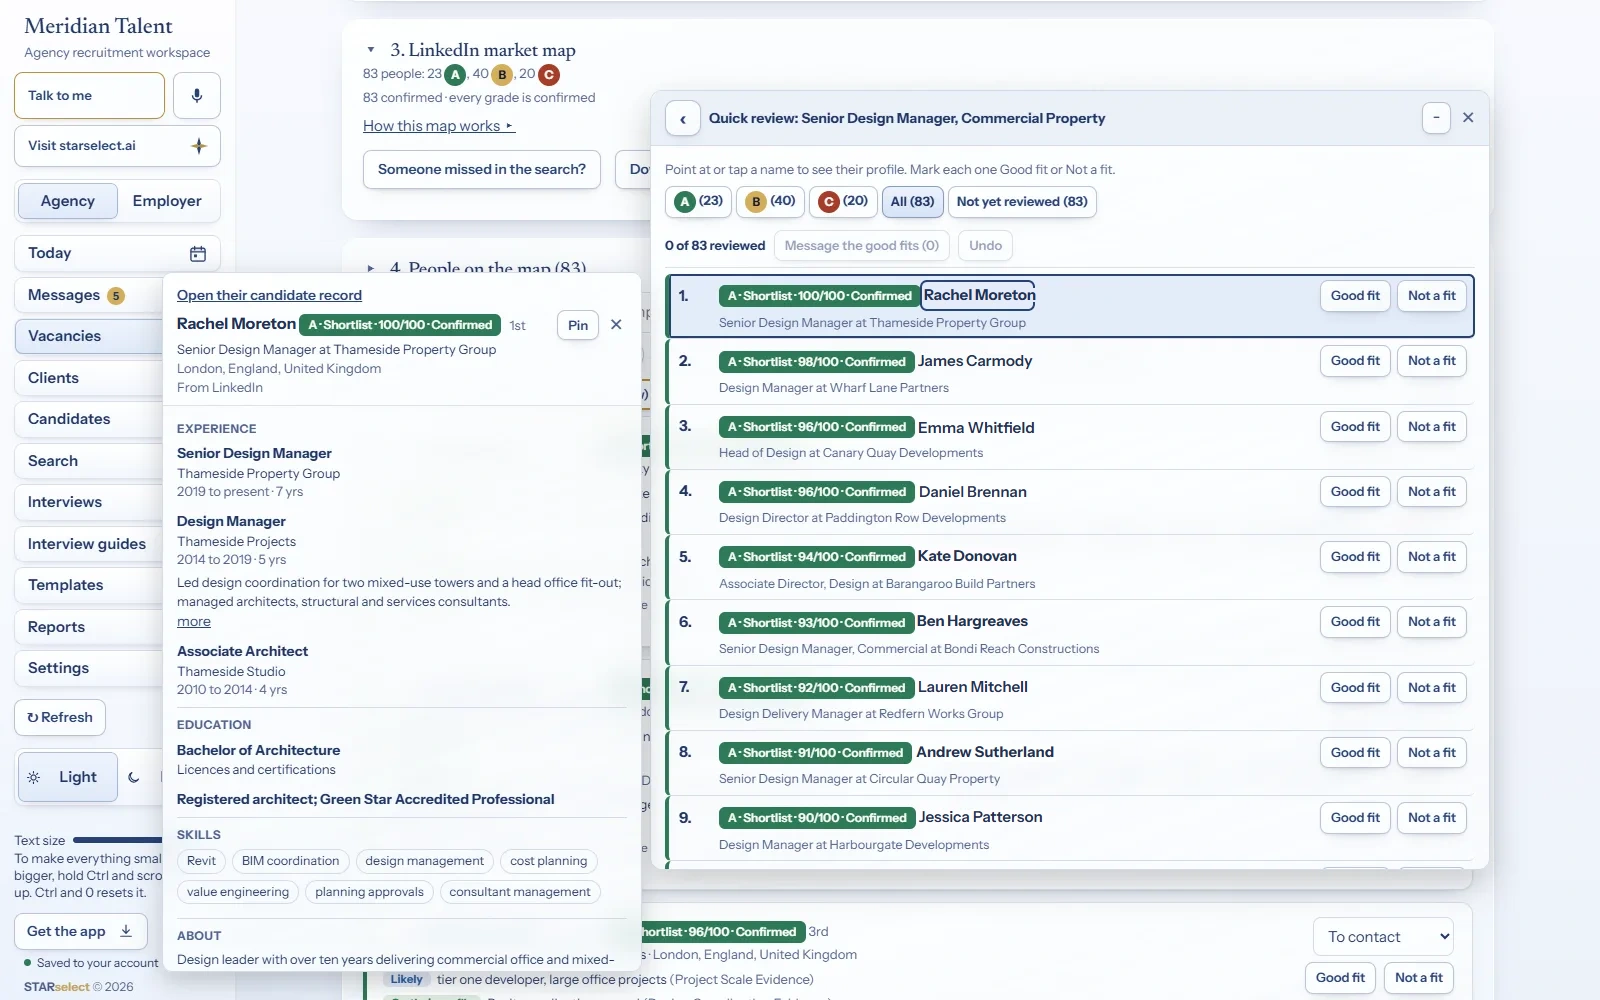Select Light theme toggle

coord(67,777)
